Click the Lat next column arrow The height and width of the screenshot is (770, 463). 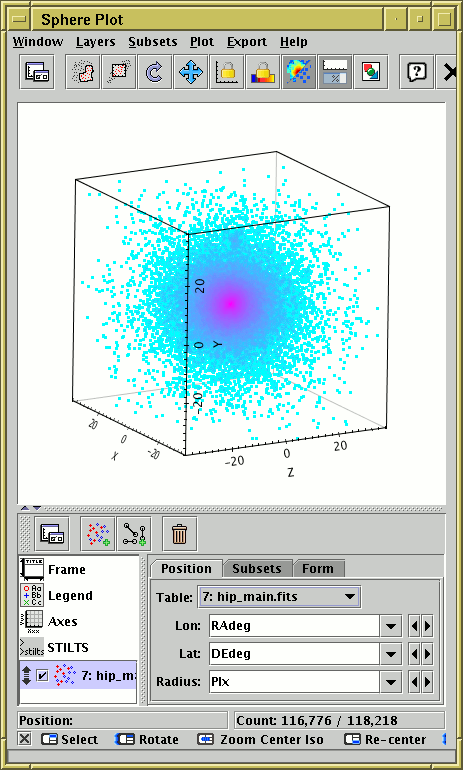(x=427, y=654)
